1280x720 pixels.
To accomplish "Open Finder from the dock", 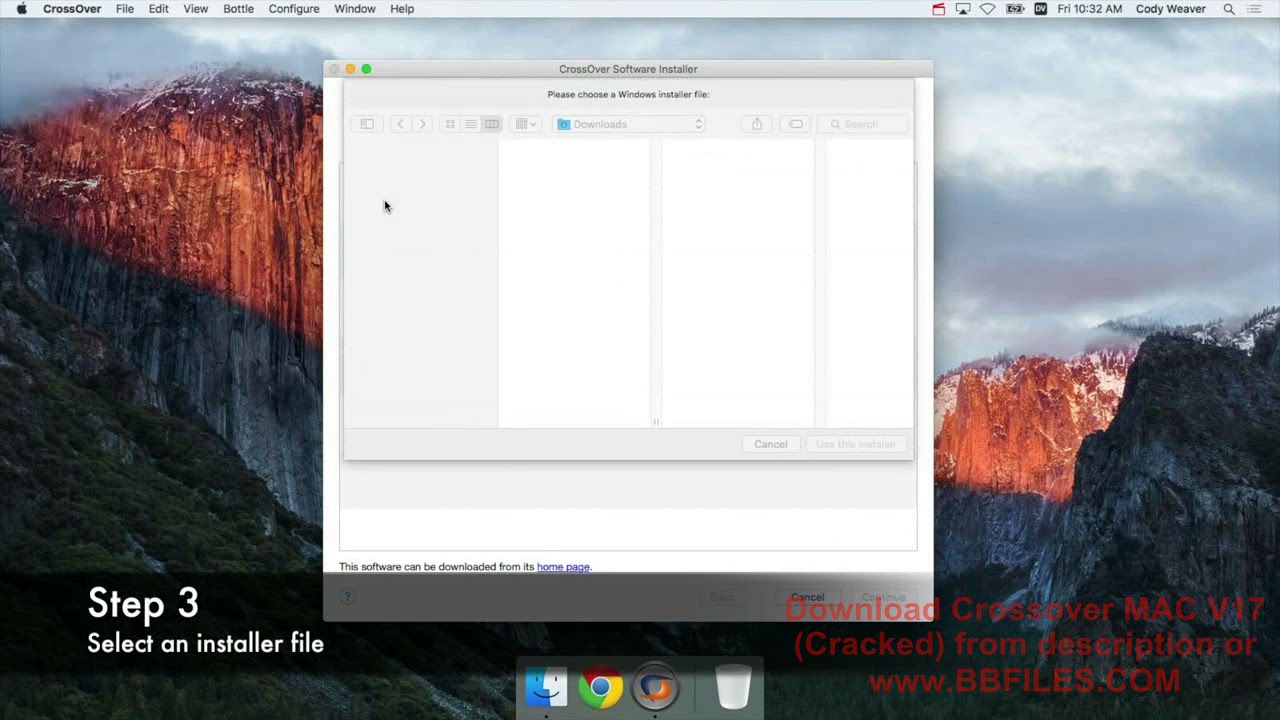I will [x=546, y=688].
